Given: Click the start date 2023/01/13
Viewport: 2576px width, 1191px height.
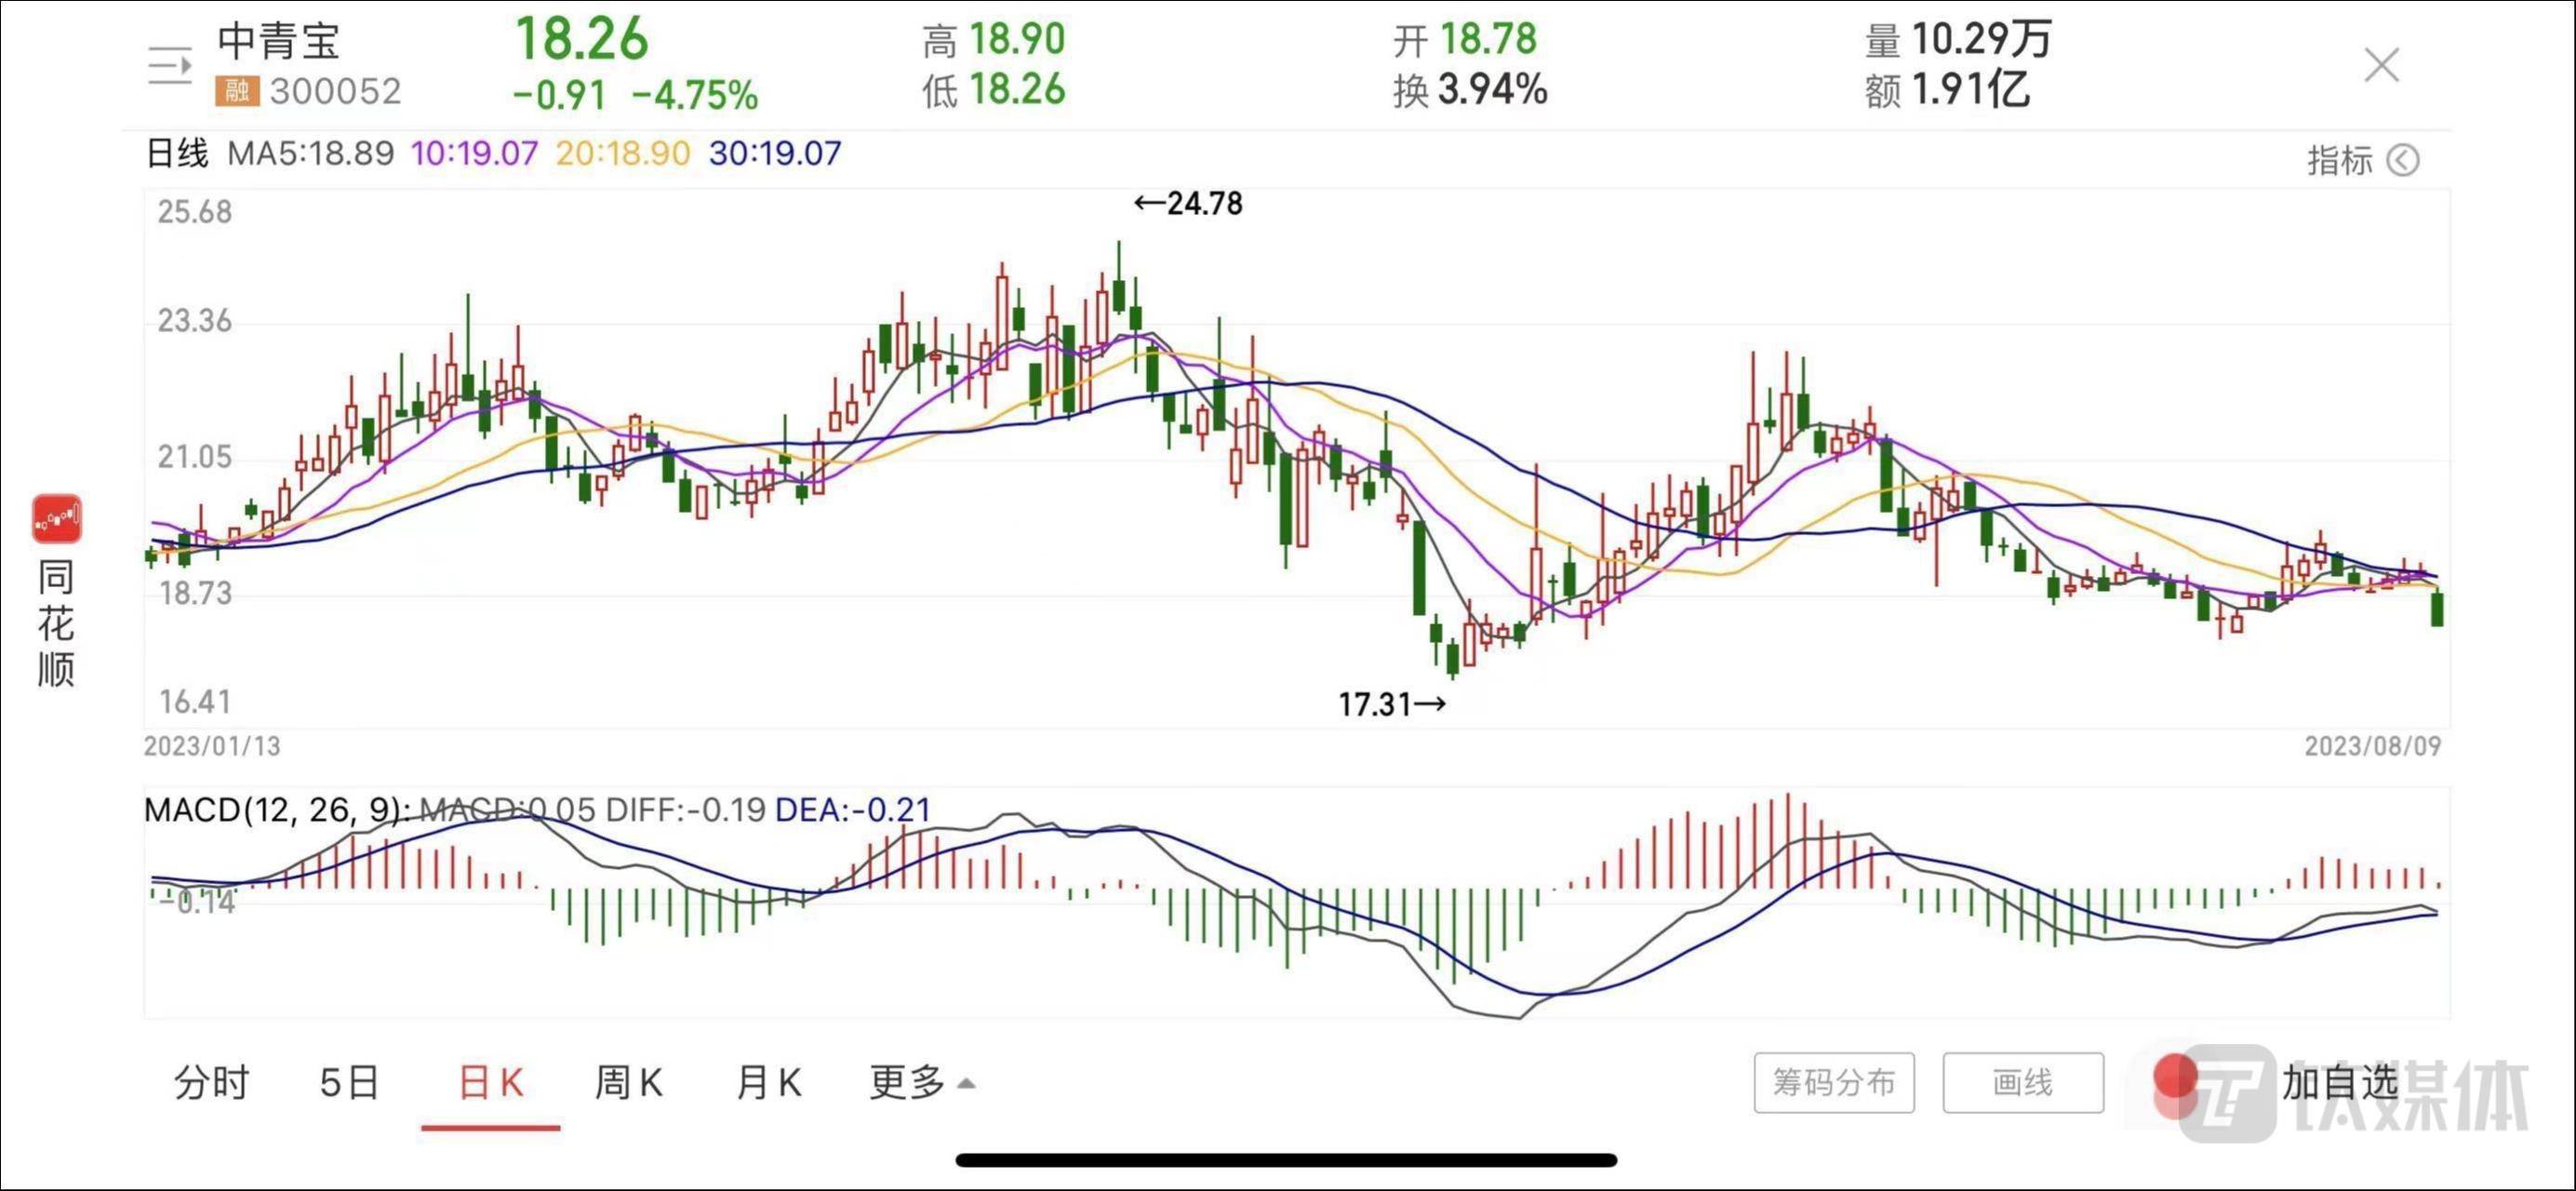Looking at the screenshot, I should [x=212, y=746].
